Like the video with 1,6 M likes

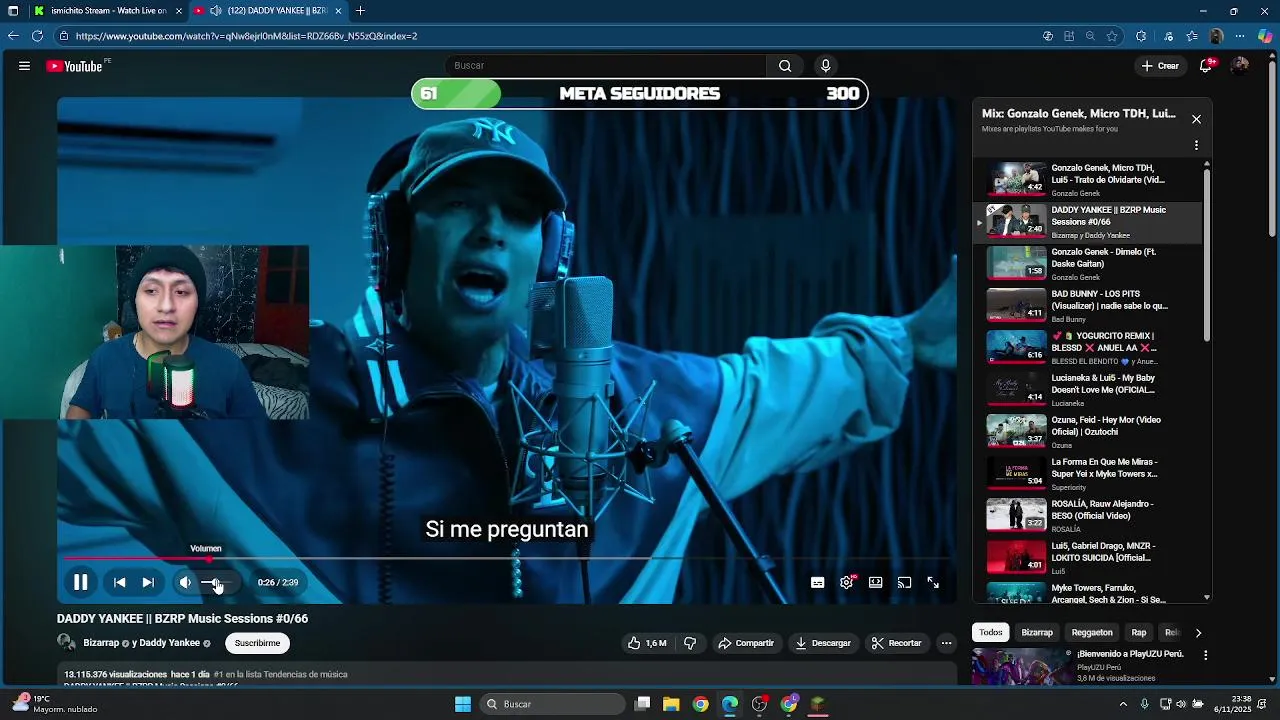pos(647,643)
